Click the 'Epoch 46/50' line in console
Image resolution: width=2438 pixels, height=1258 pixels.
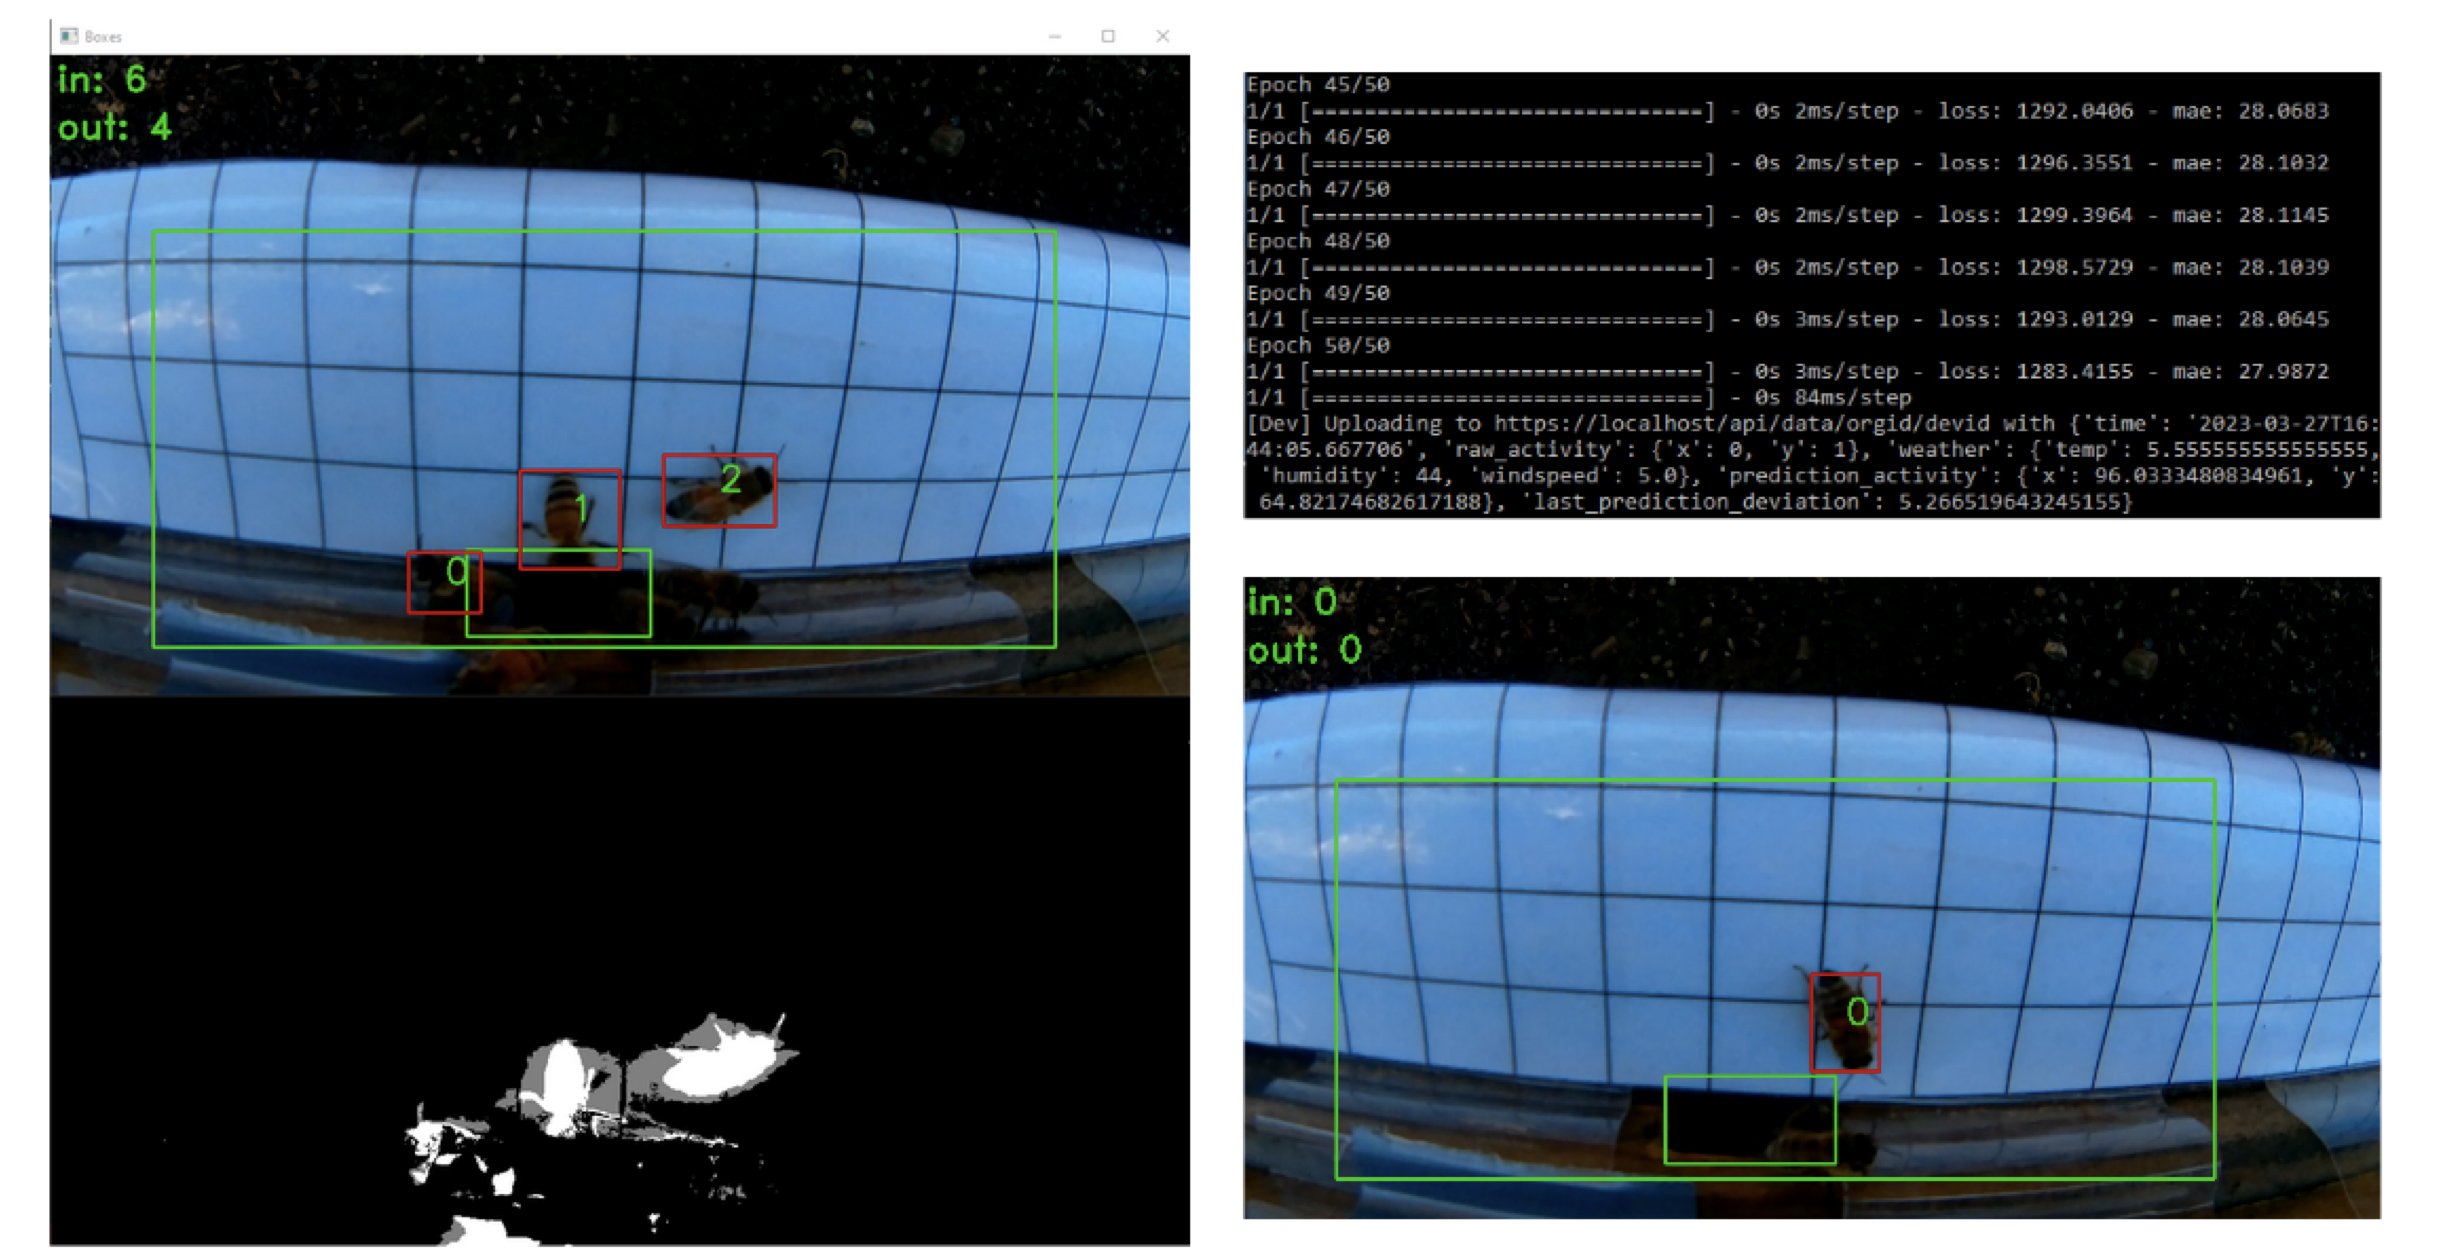(1318, 137)
